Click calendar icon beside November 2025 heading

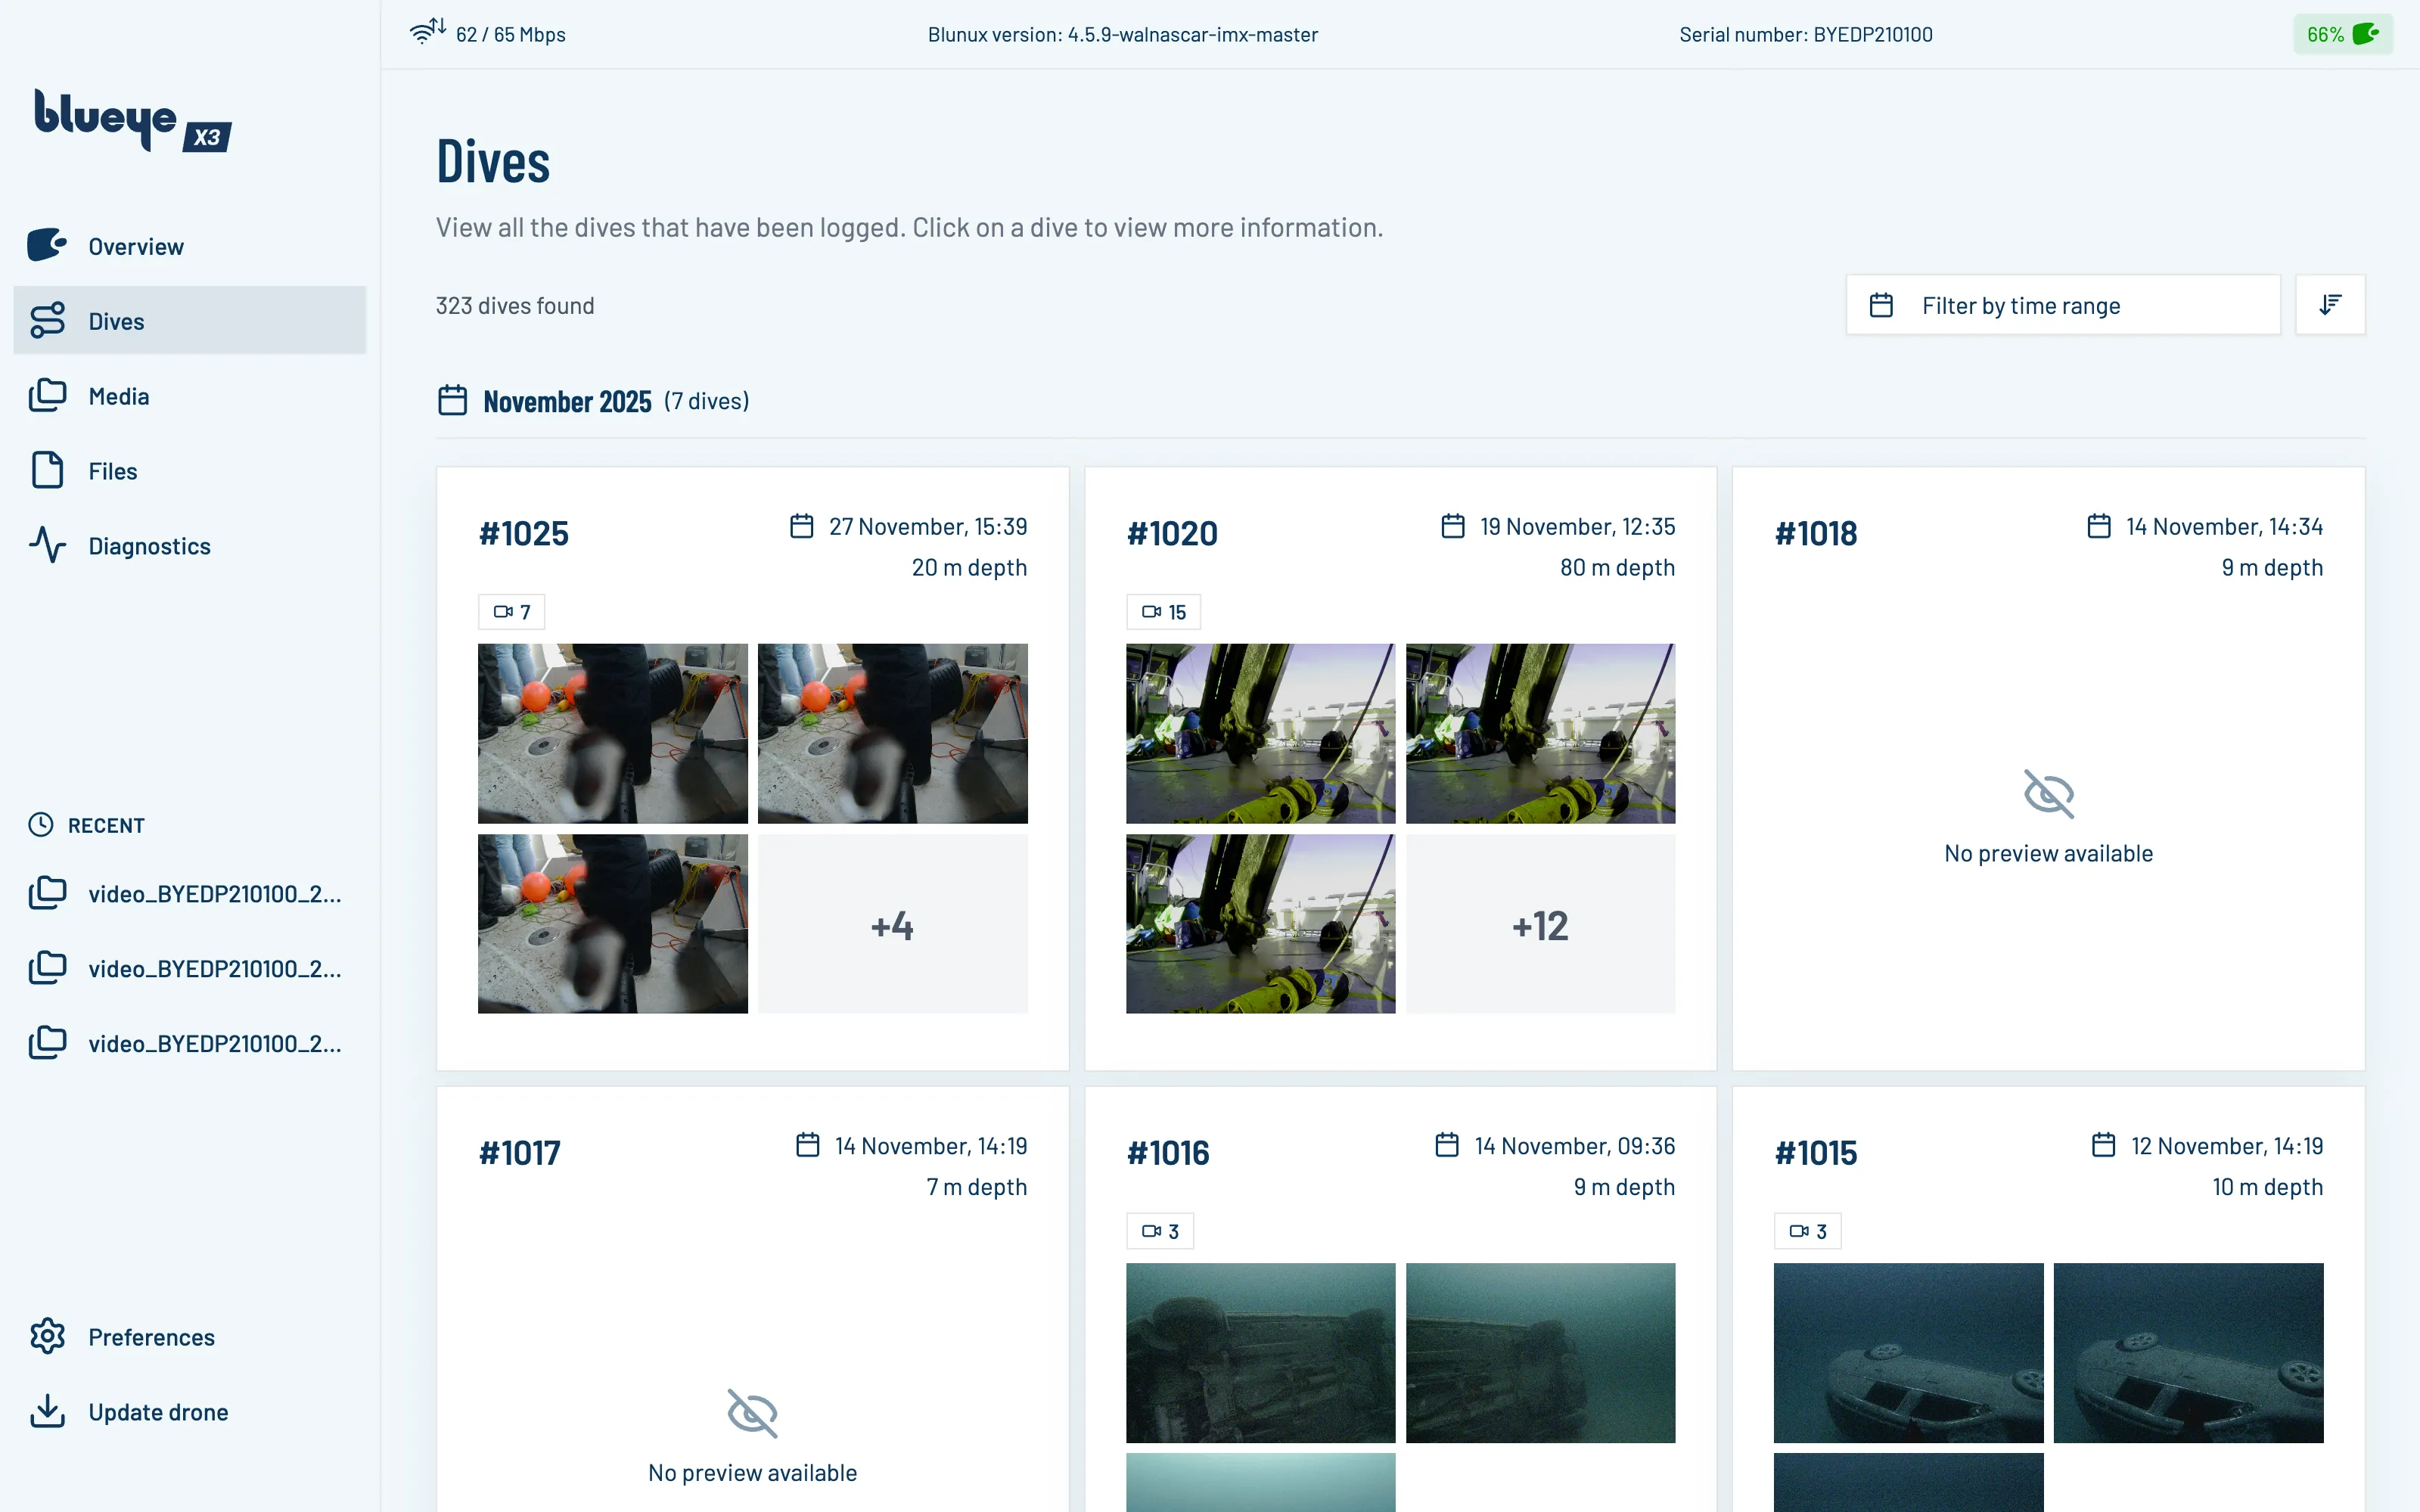(452, 400)
